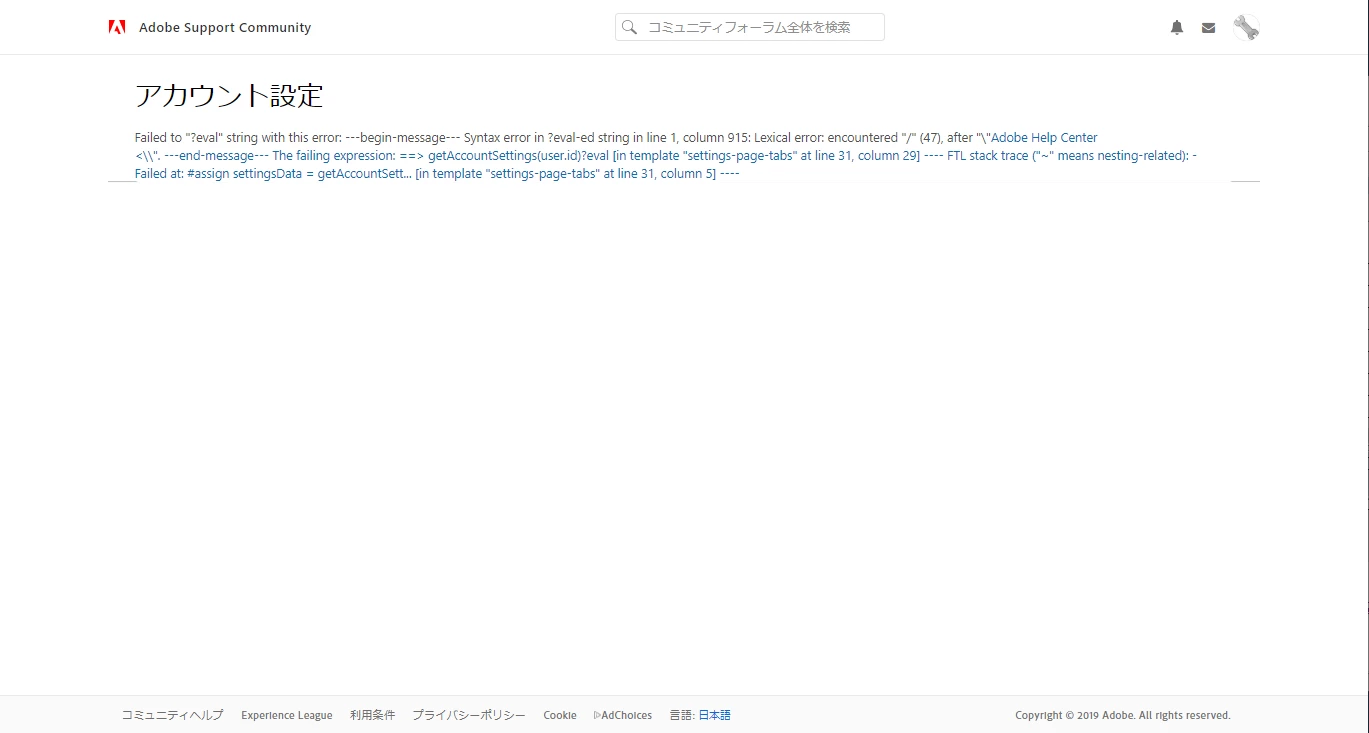Screen dimensions: 1369x733
Task: Click the Adobe Help Center link text
Action: (1044, 137)
